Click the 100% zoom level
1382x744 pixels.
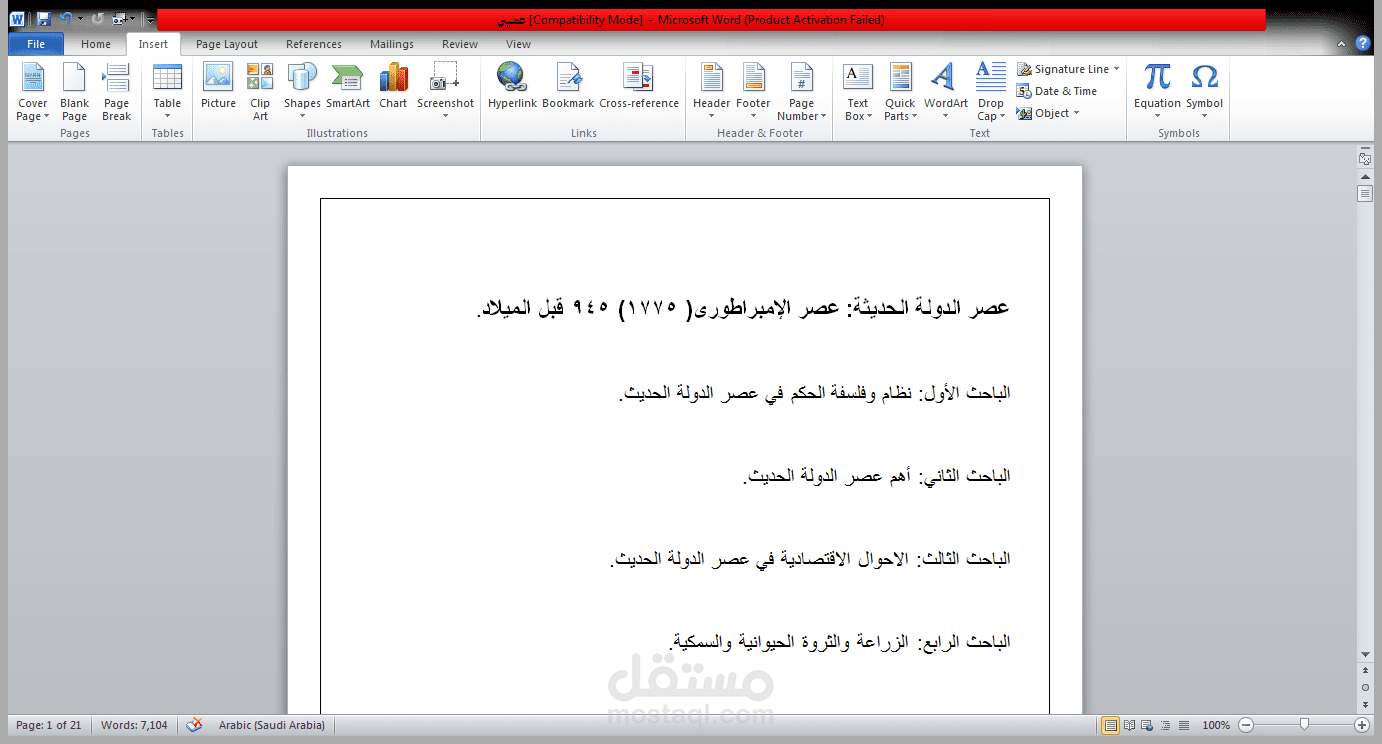pyautogui.click(x=1216, y=725)
